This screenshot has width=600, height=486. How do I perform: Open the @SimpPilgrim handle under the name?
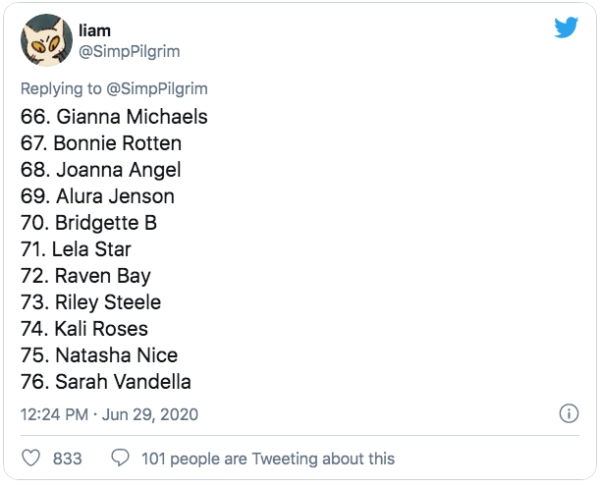point(129,52)
